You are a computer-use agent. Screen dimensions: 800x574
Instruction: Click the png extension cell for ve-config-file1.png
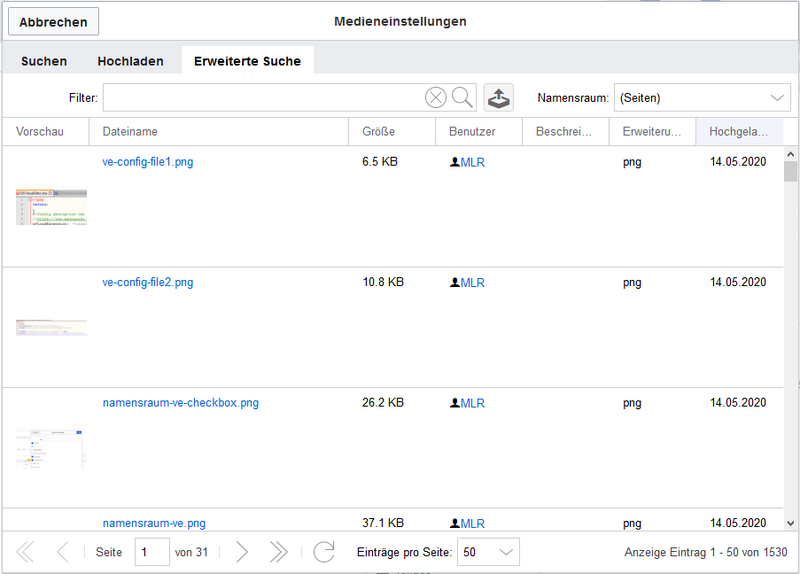[632, 163]
